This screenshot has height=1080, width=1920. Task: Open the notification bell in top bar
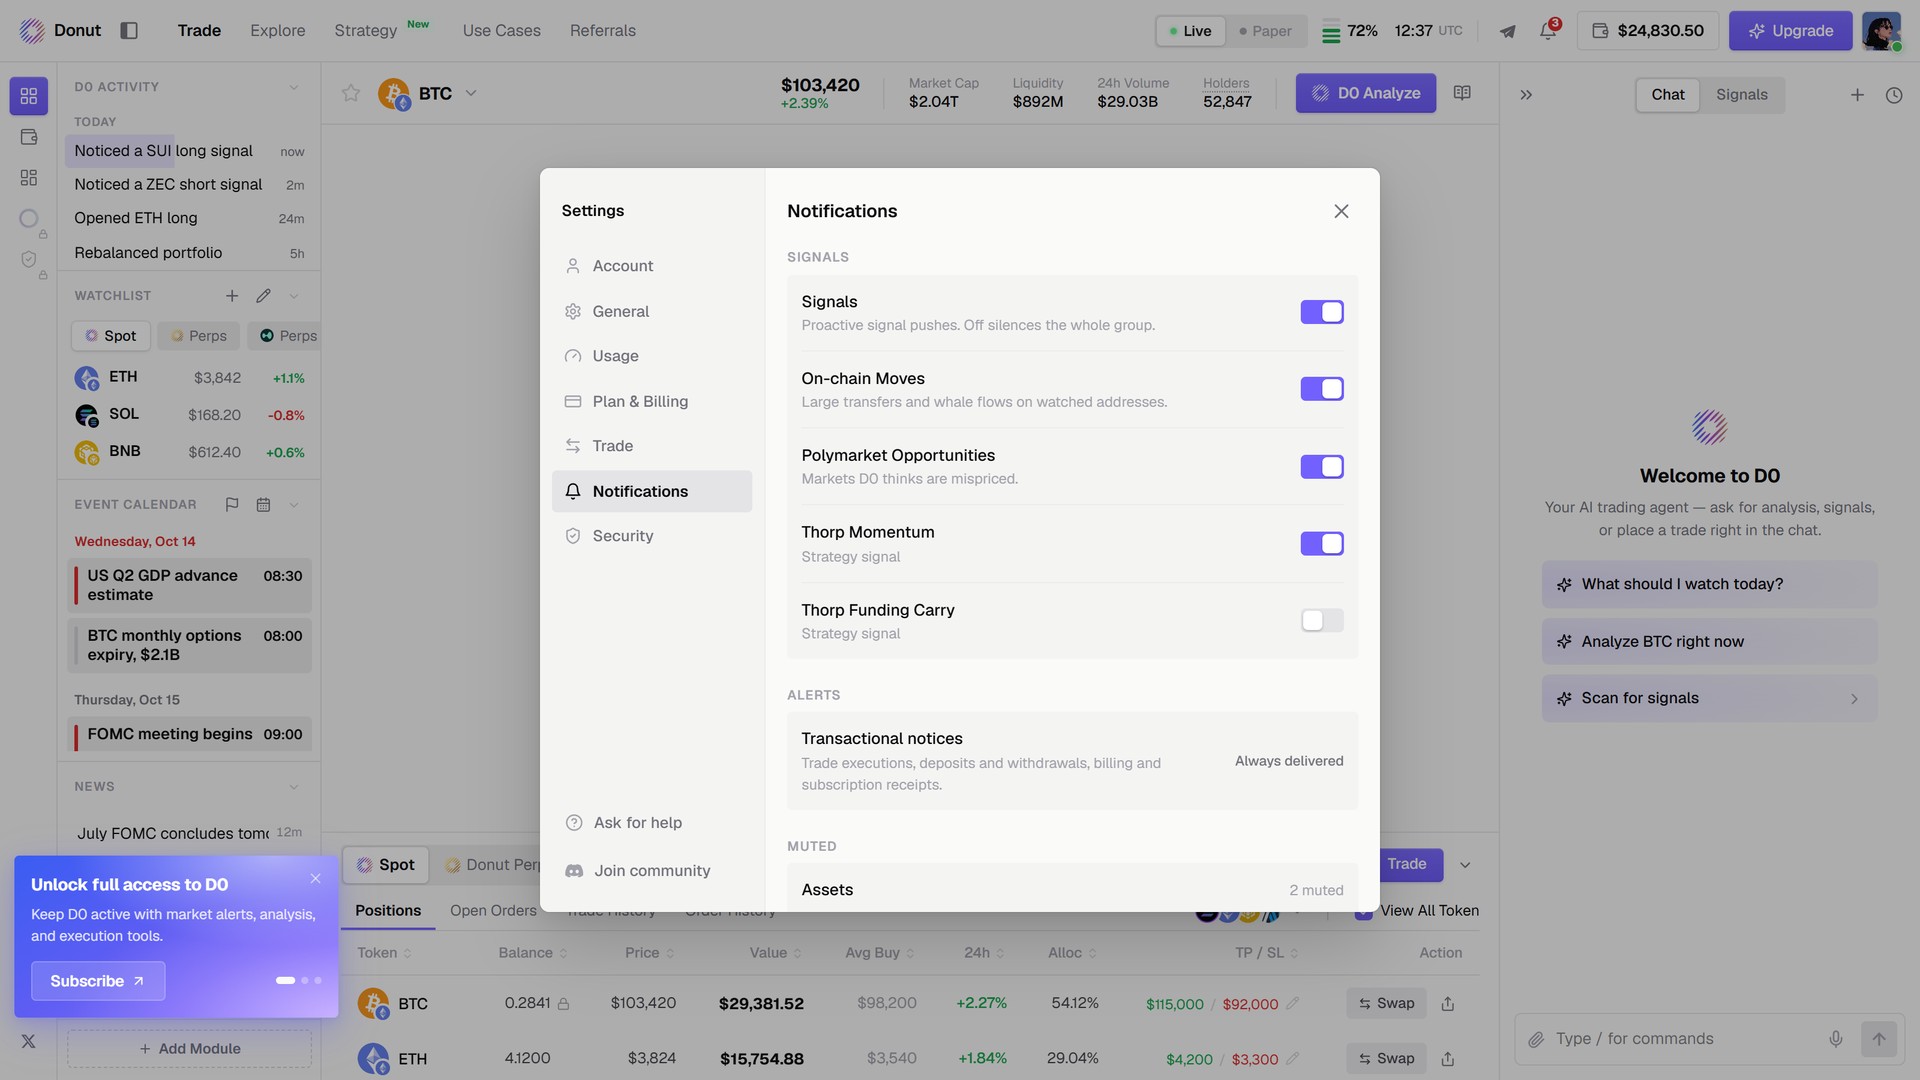point(1548,31)
